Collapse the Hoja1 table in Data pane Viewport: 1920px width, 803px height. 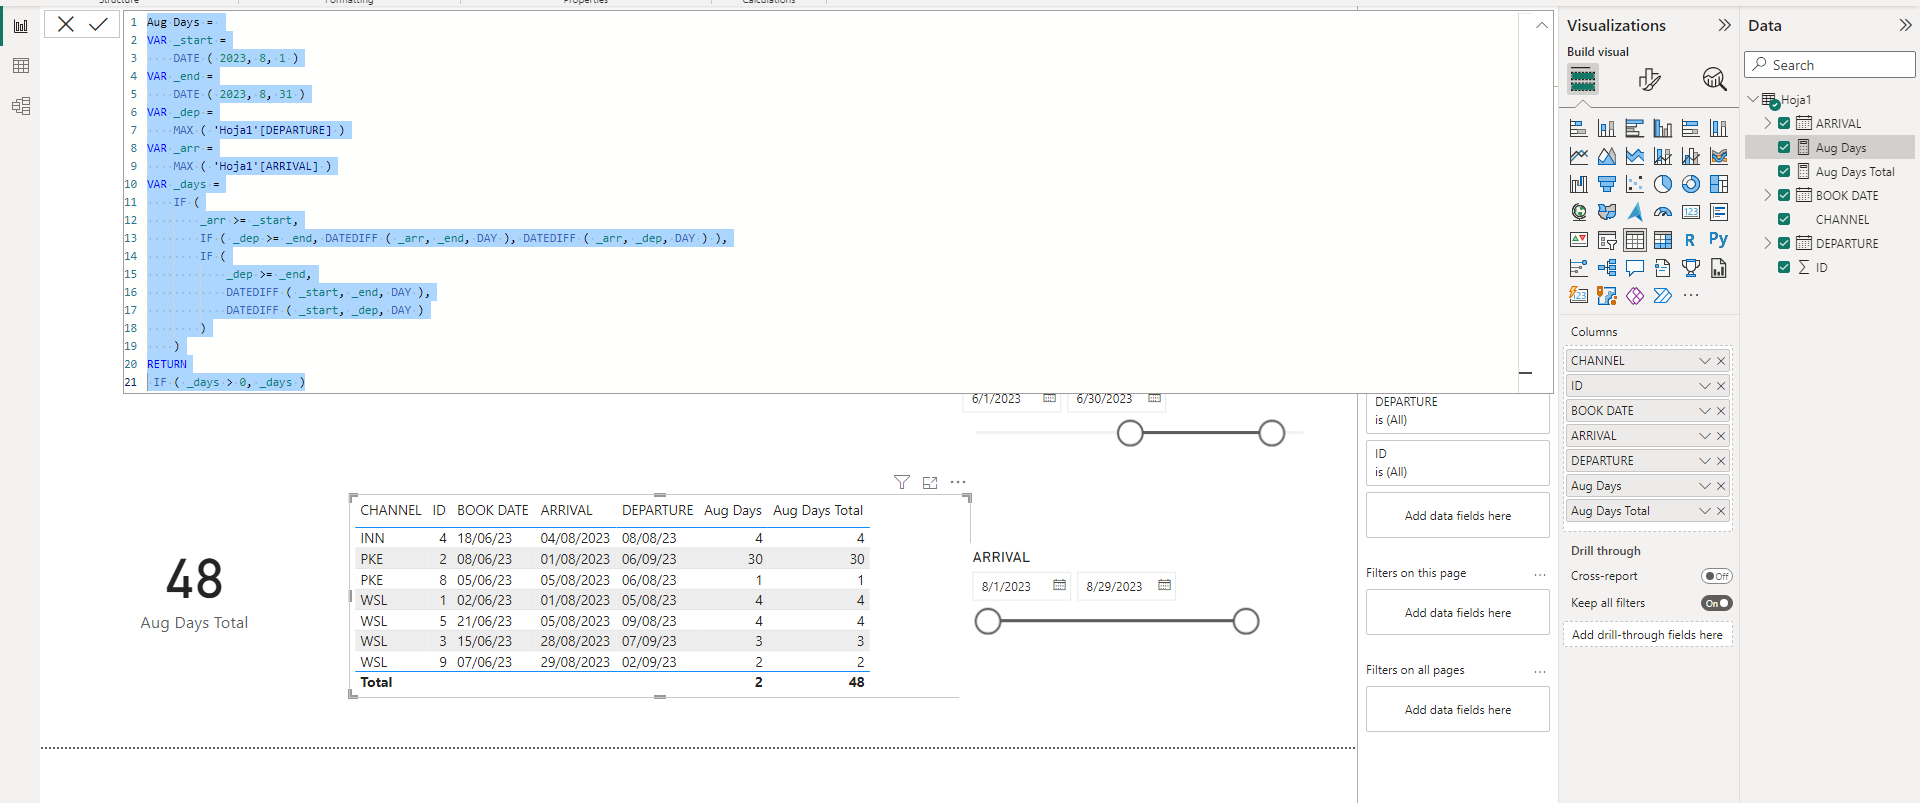coord(1753,100)
